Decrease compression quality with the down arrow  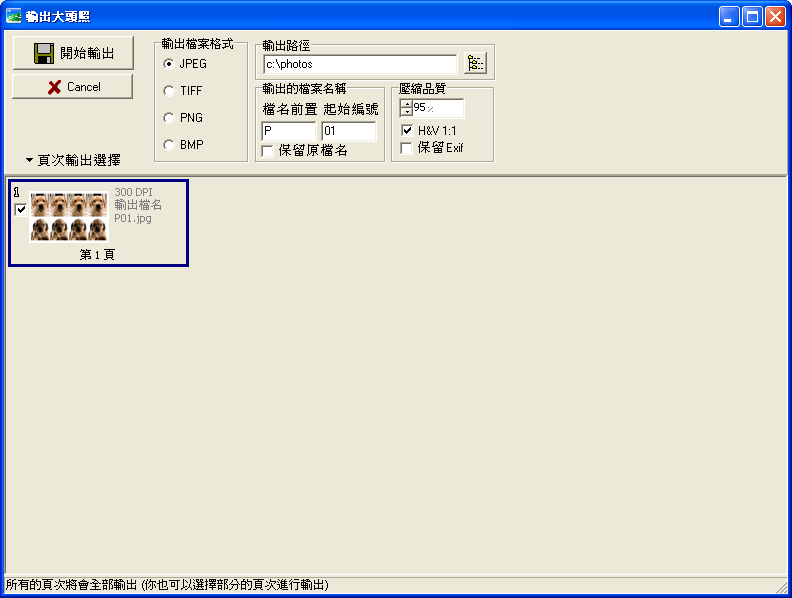405,112
